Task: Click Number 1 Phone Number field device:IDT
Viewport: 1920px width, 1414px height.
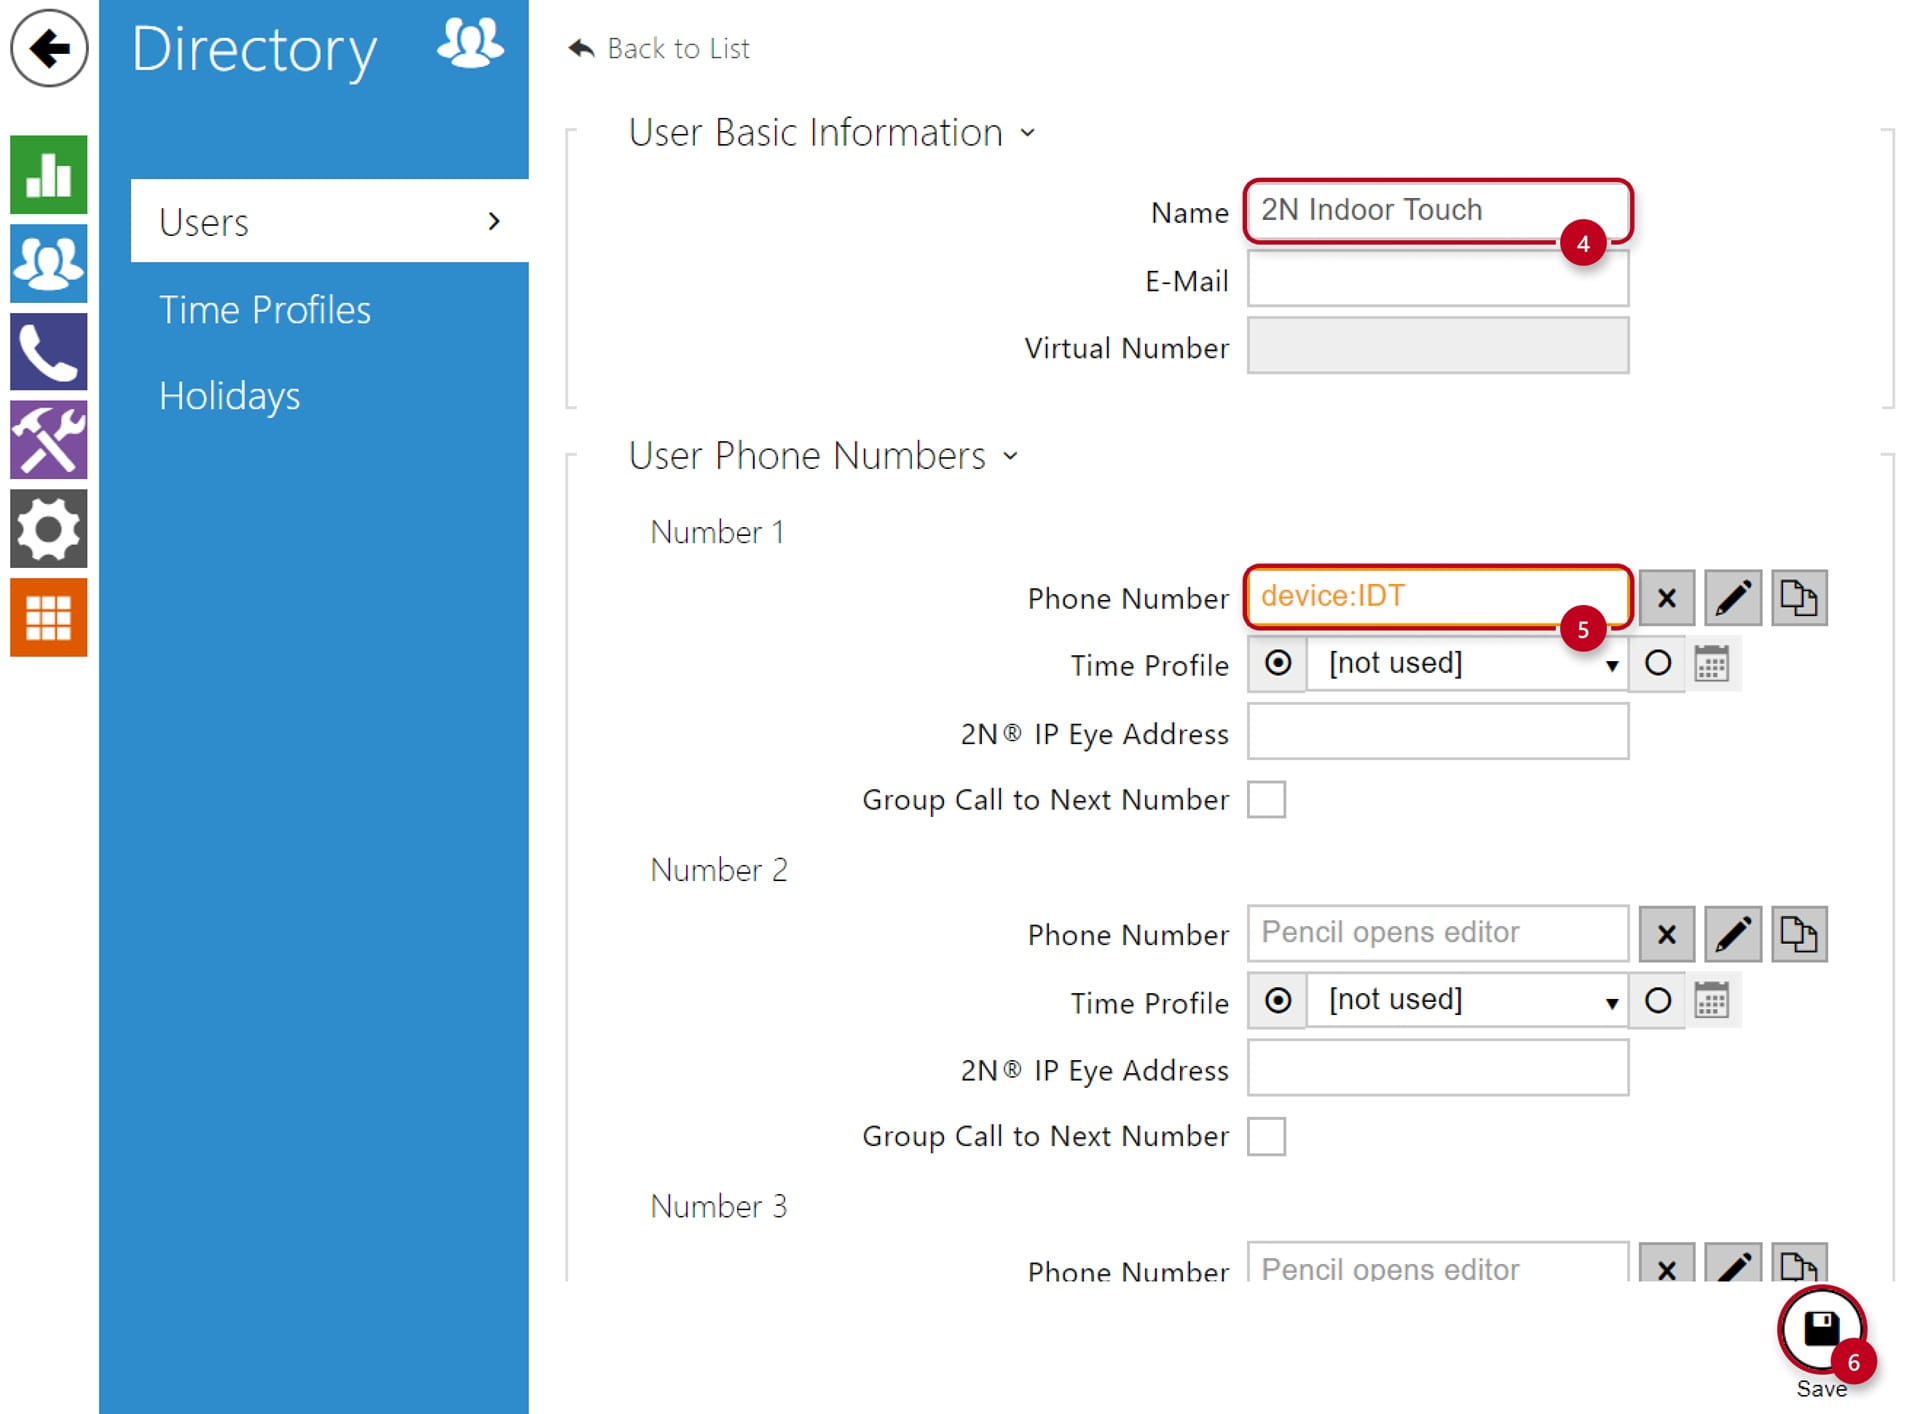Action: coord(1437,597)
